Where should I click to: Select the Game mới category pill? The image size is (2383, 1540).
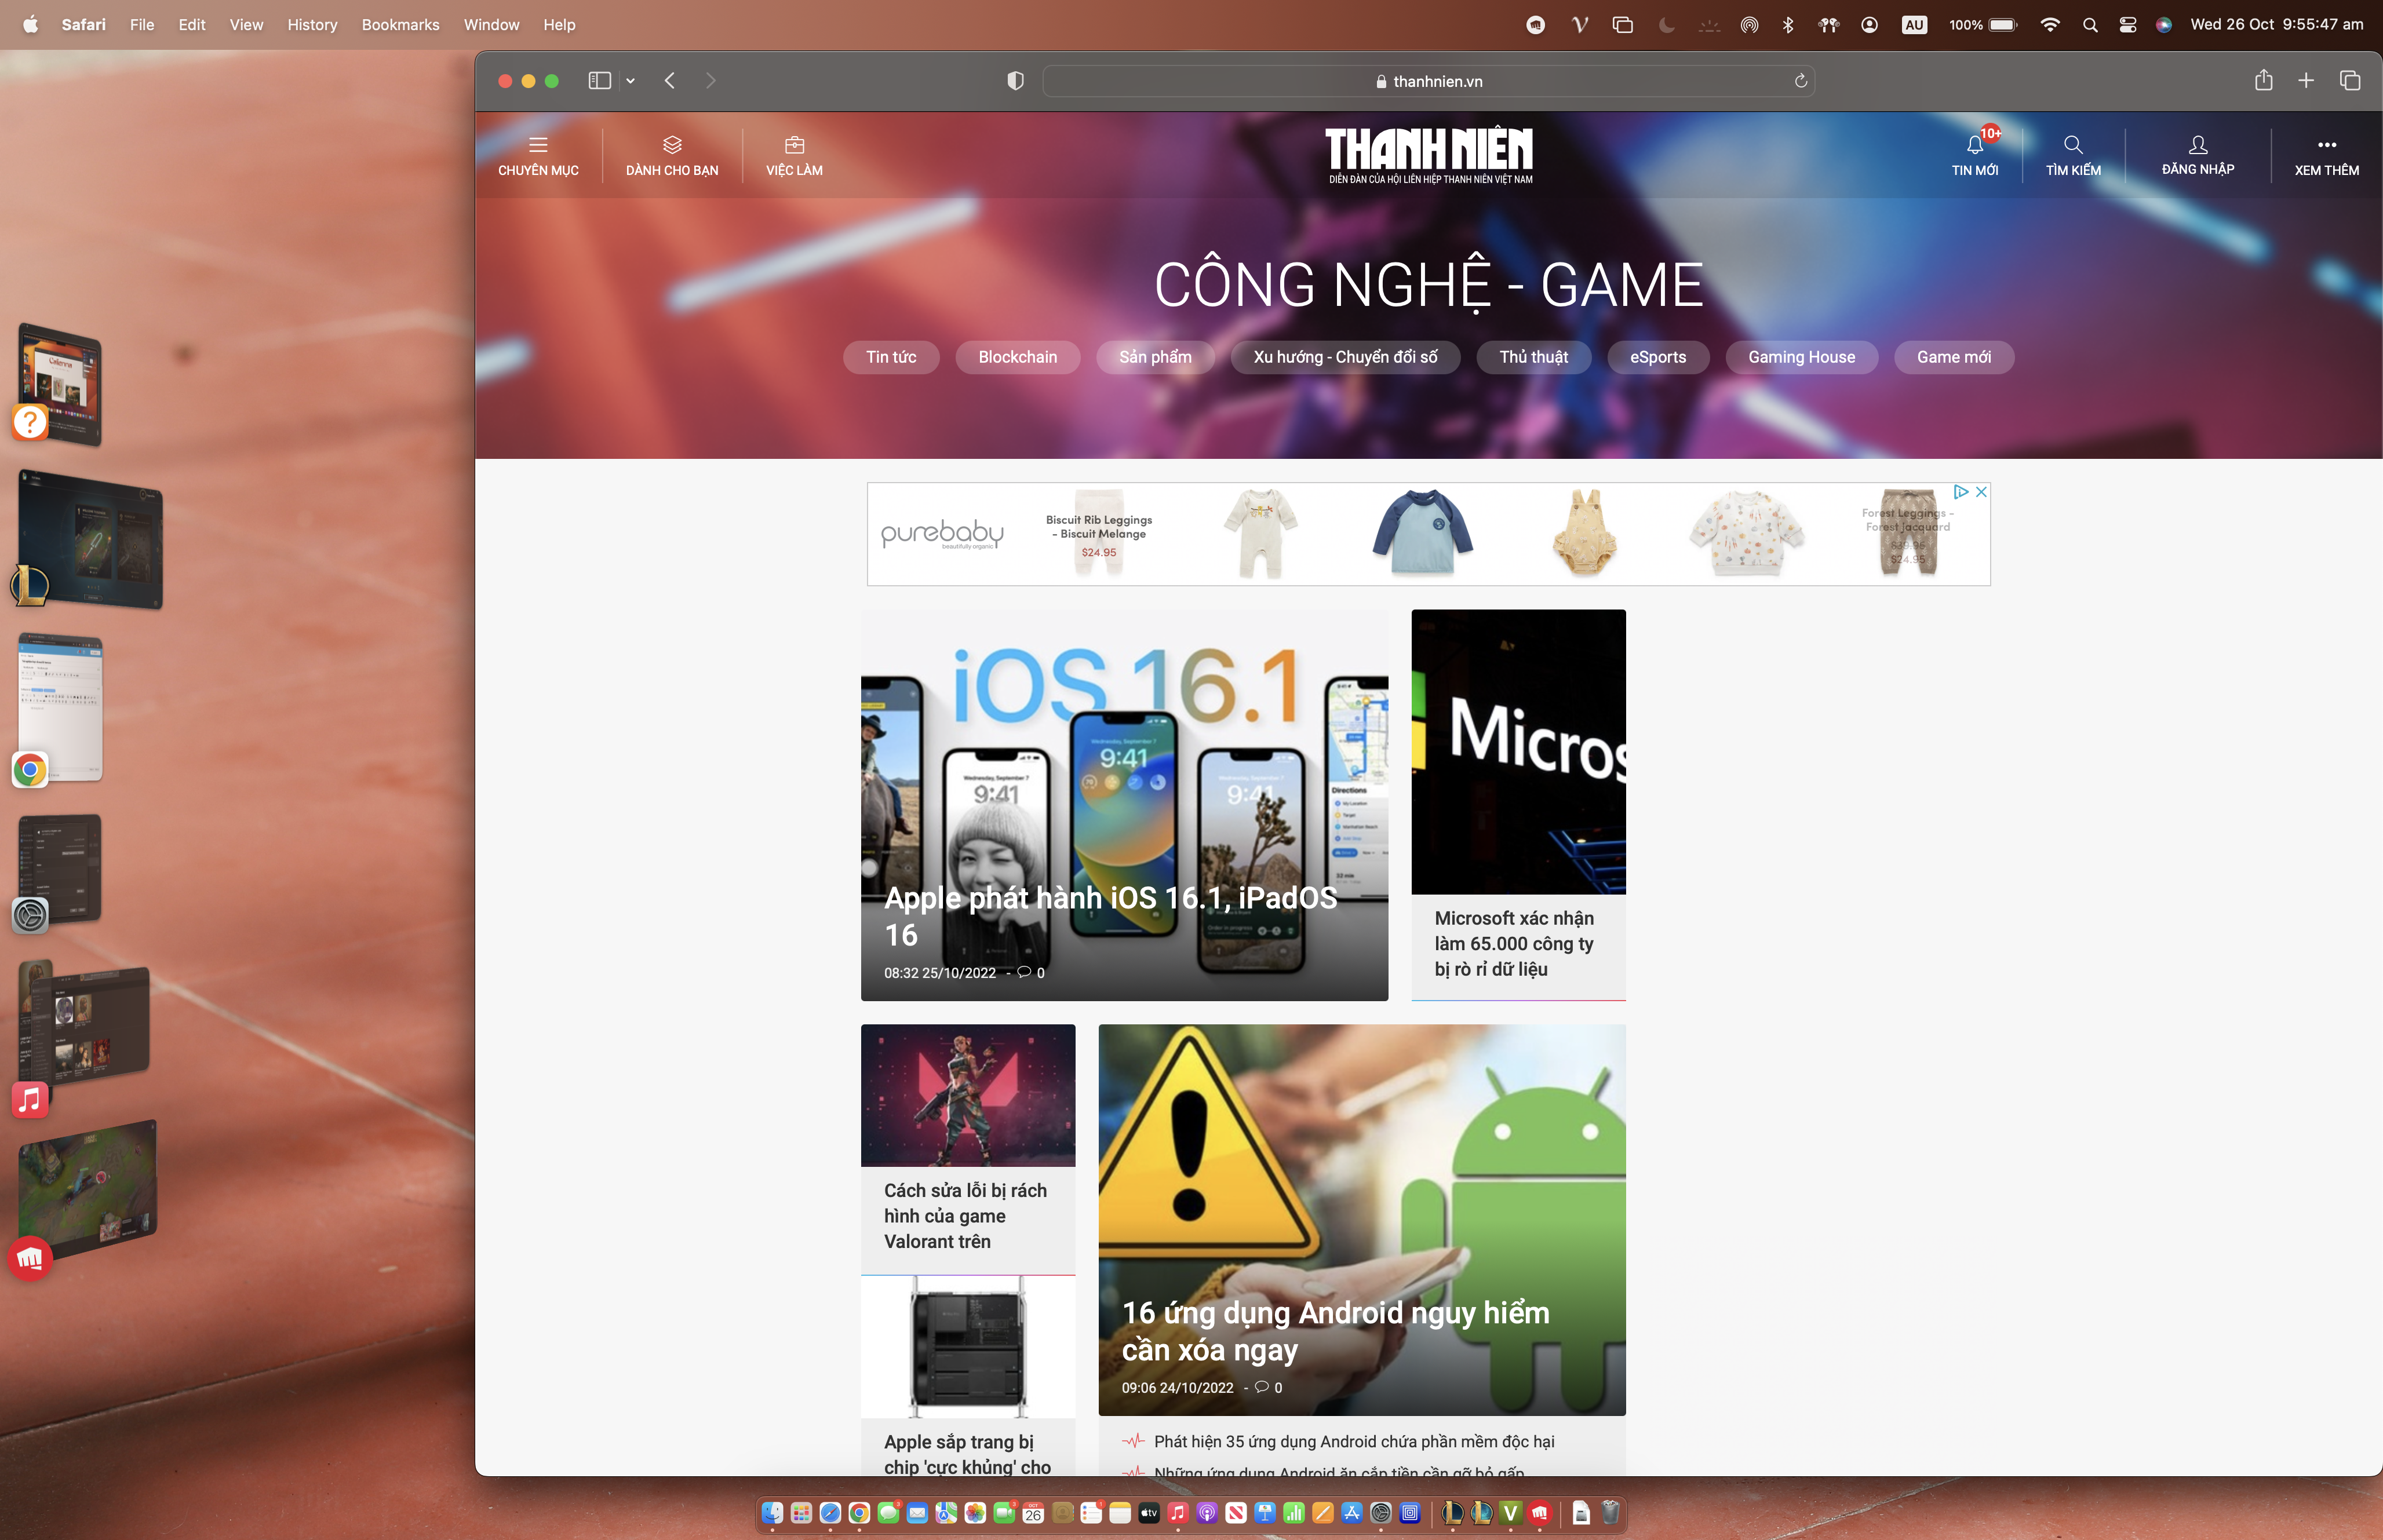[1954, 357]
